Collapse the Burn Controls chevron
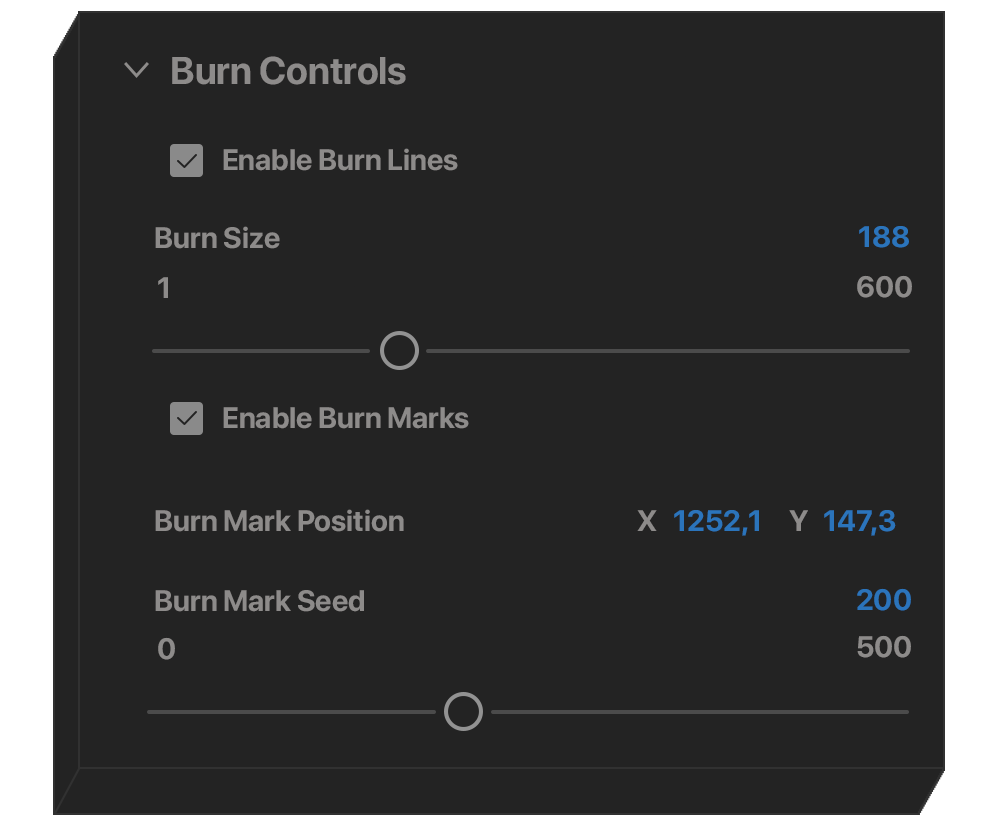Screen dimensions: 1000x831 coord(136,71)
